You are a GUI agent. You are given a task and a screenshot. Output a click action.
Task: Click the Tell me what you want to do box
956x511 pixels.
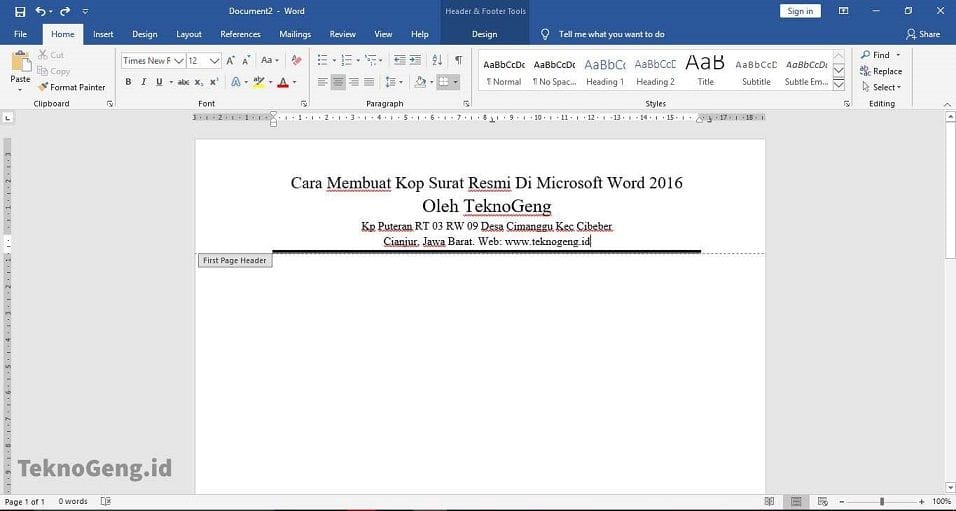[612, 34]
